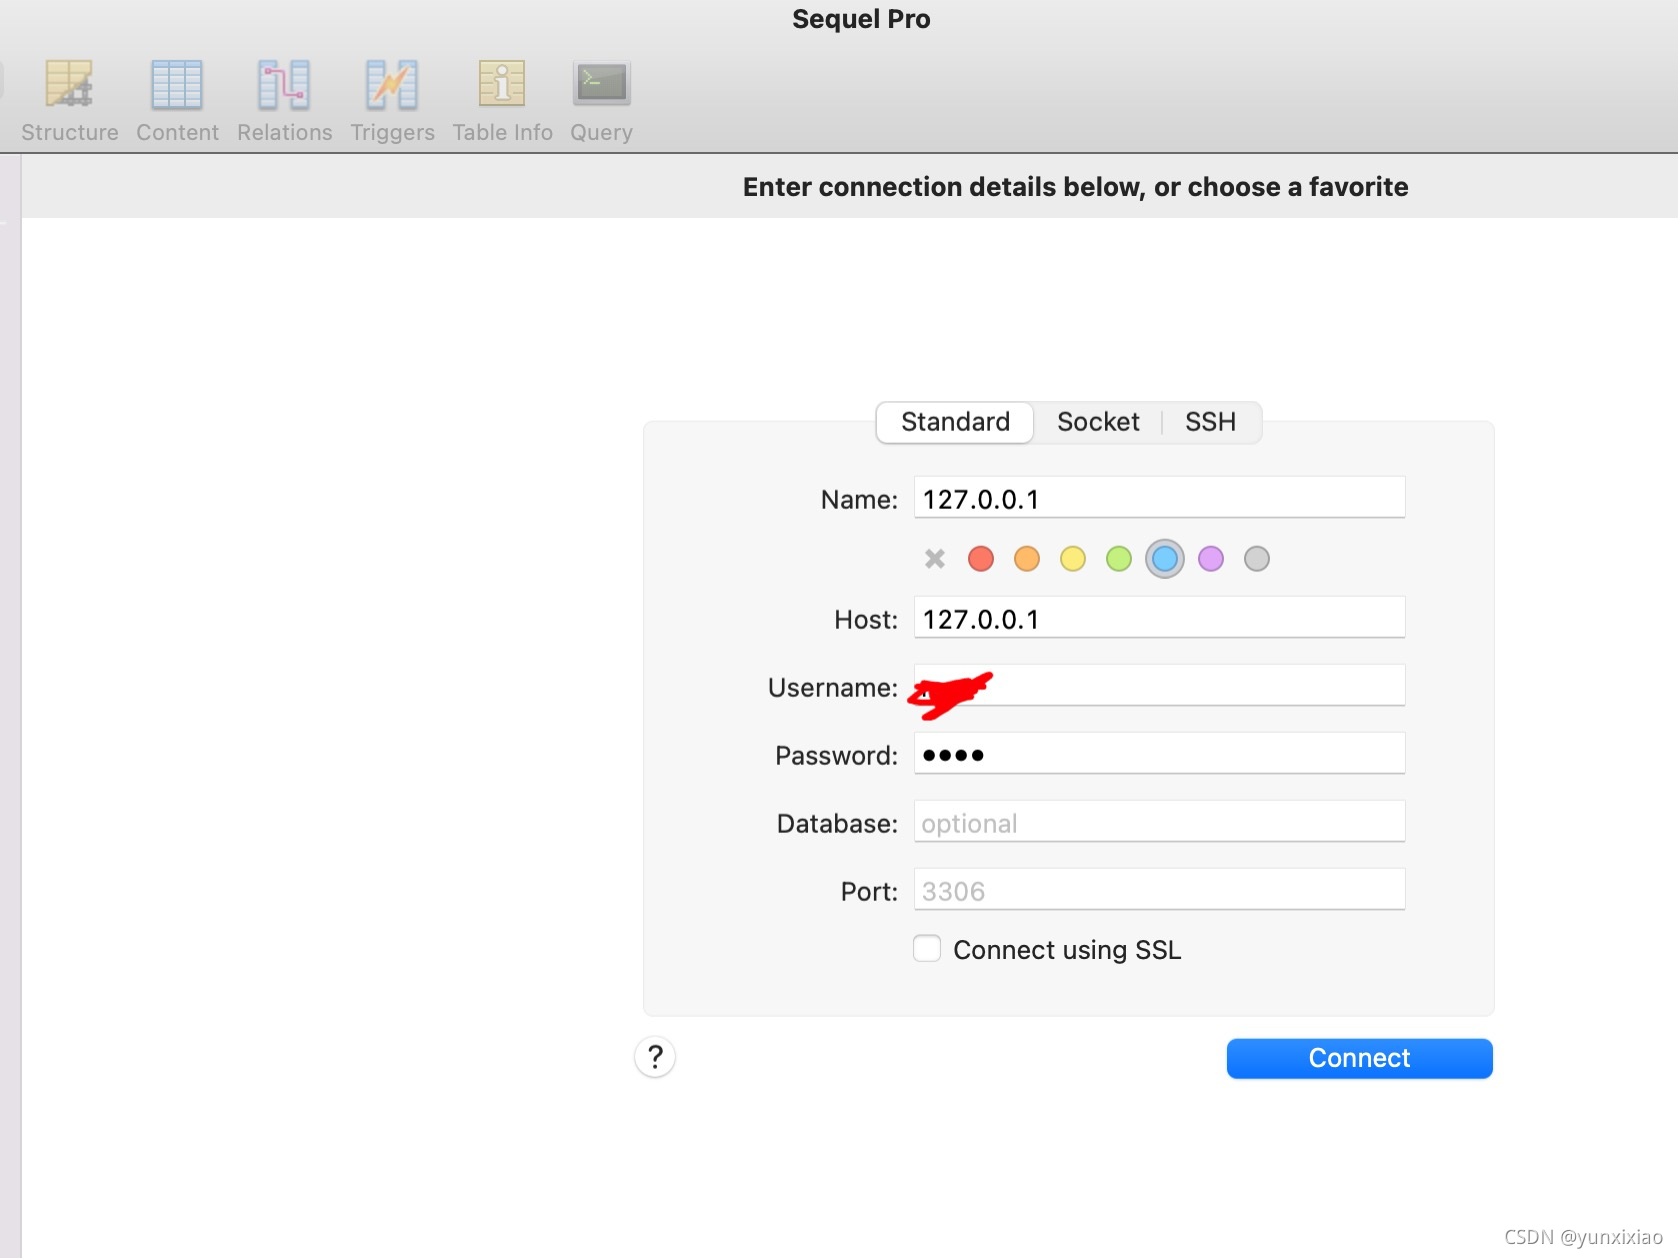1678x1258 pixels.
Task: Enable the Connect using SSL checkbox
Action: click(926, 948)
